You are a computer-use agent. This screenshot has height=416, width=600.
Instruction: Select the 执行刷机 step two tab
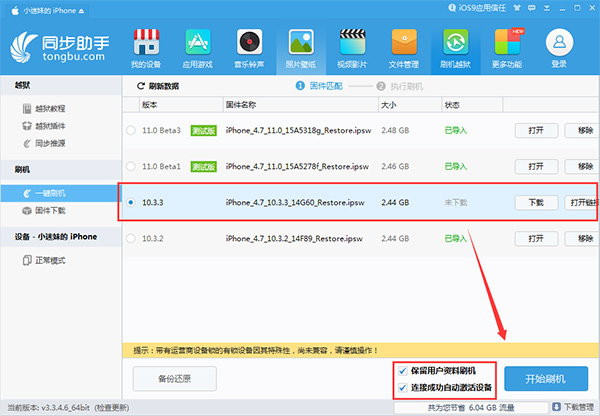(x=400, y=86)
